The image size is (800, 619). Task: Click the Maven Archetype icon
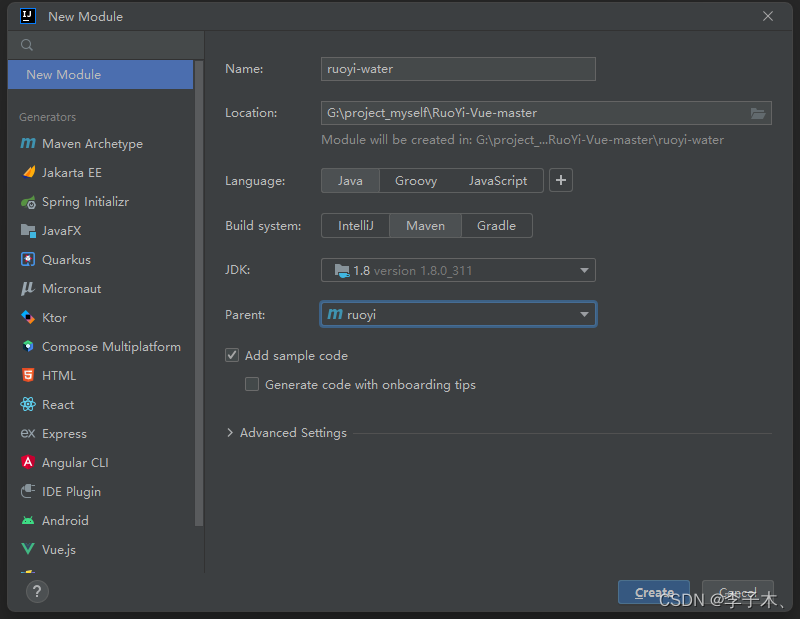[28, 143]
